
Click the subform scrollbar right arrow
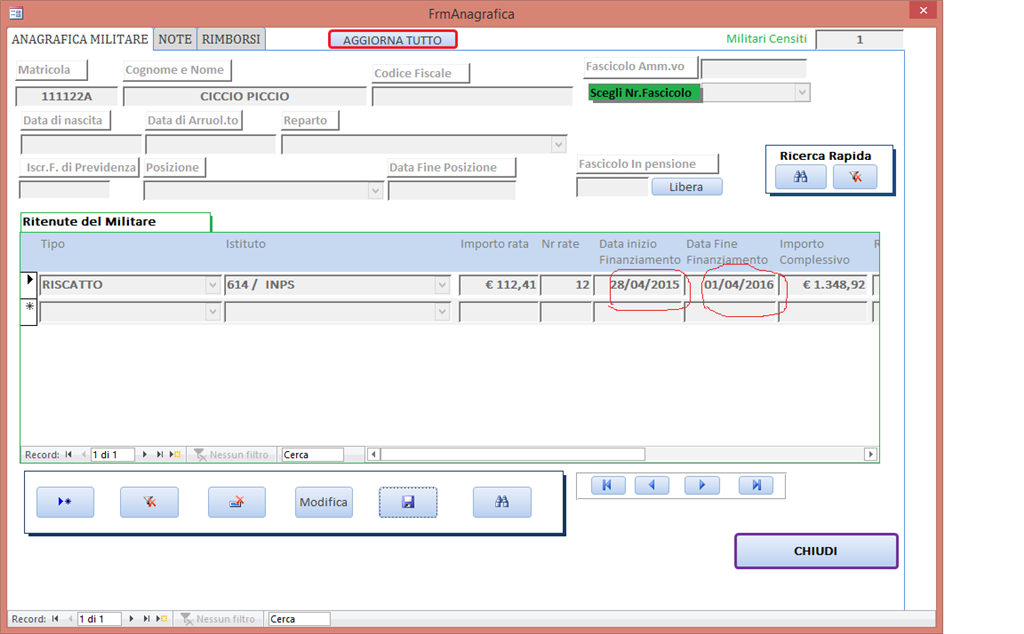(870, 454)
